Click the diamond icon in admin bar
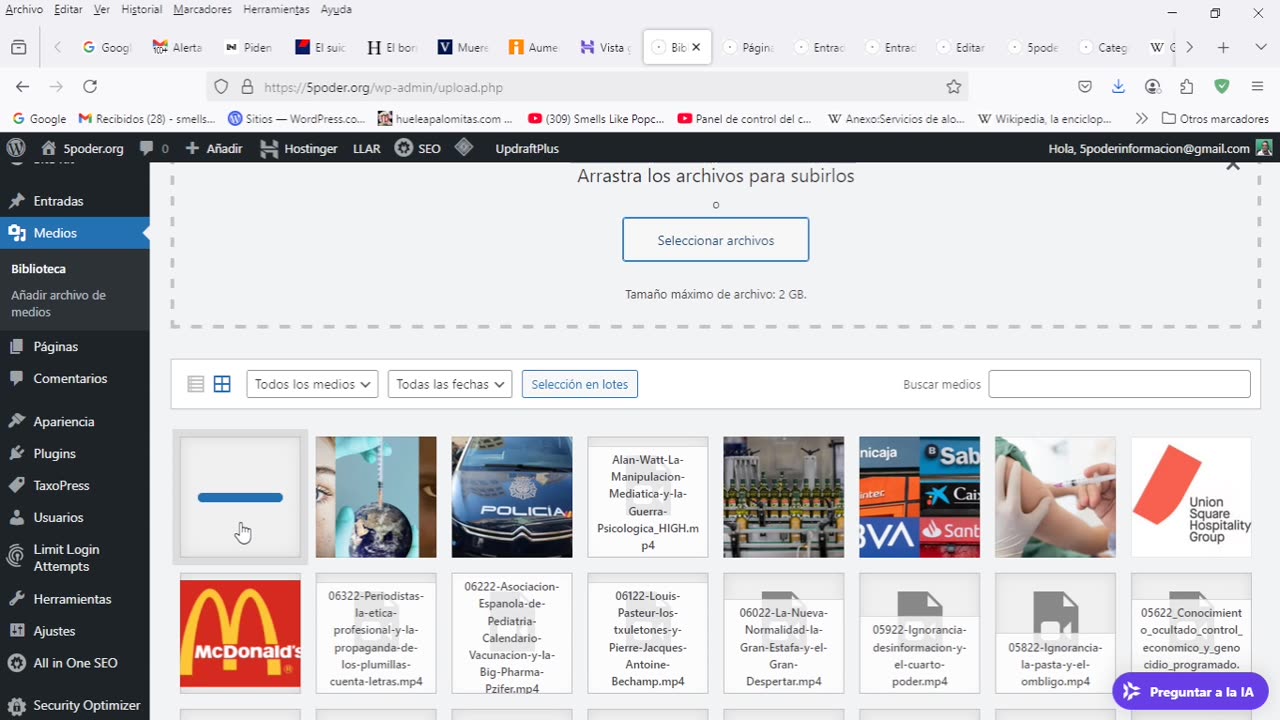The image size is (1280, 720). (463, 148)
